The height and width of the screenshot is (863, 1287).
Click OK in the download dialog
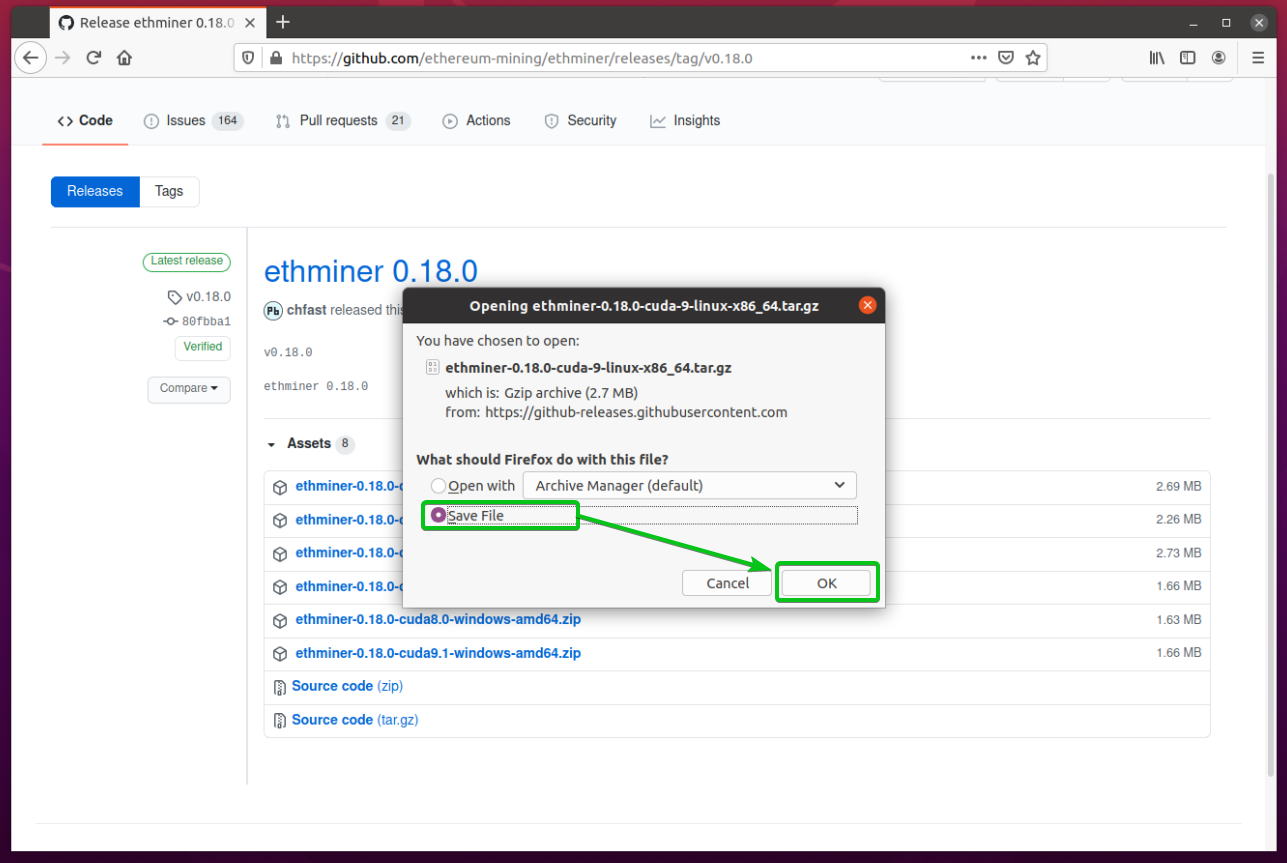click(827, 583)
